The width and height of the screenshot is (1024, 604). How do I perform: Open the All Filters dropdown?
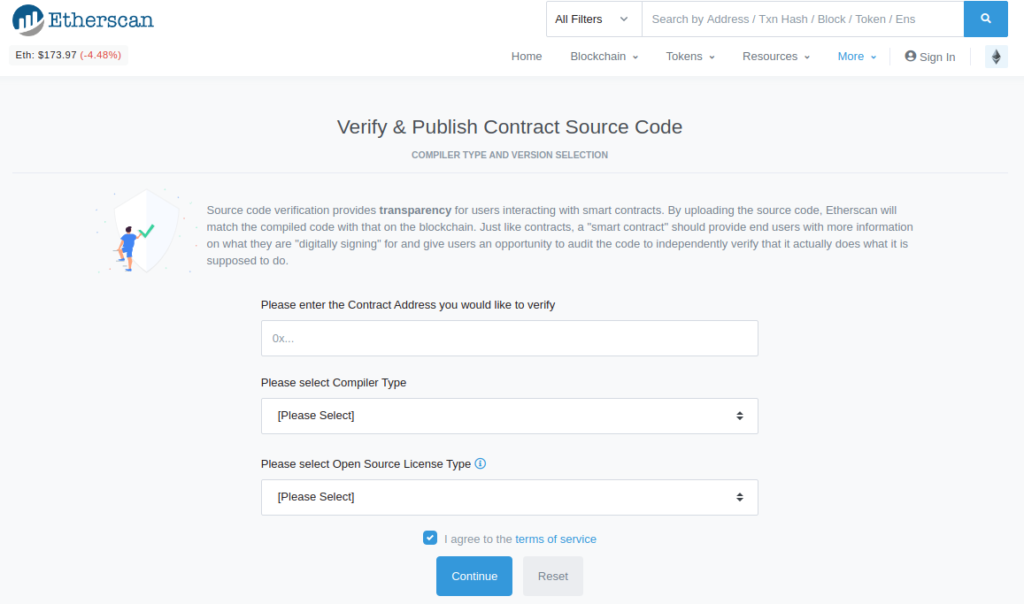592,18
